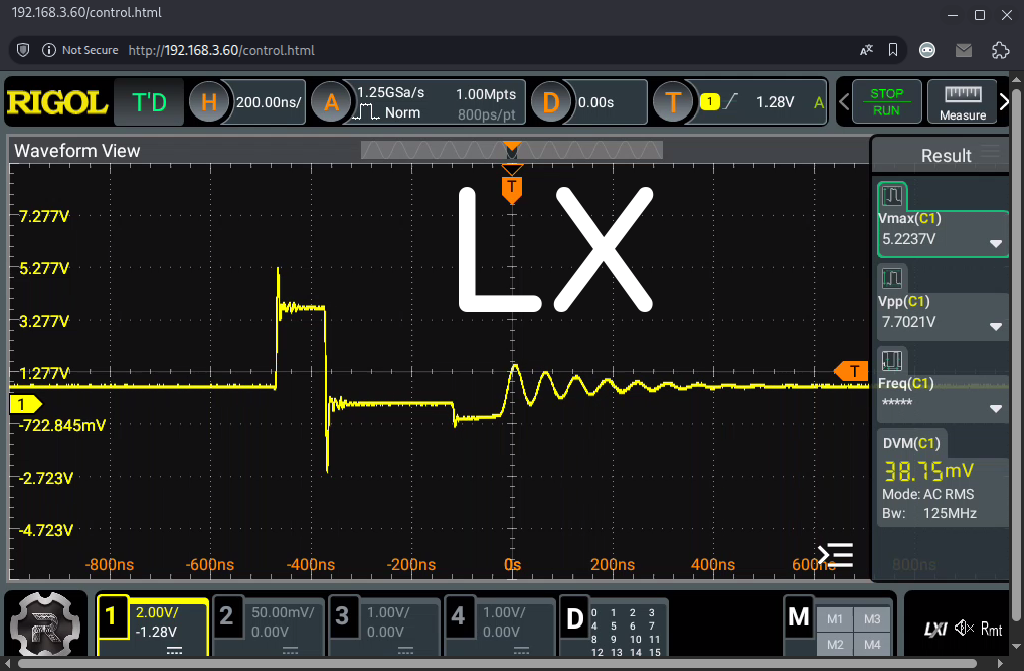Click the horizontal page scrollbar
The image size is (1024, 671).
[x=498, y=664]
